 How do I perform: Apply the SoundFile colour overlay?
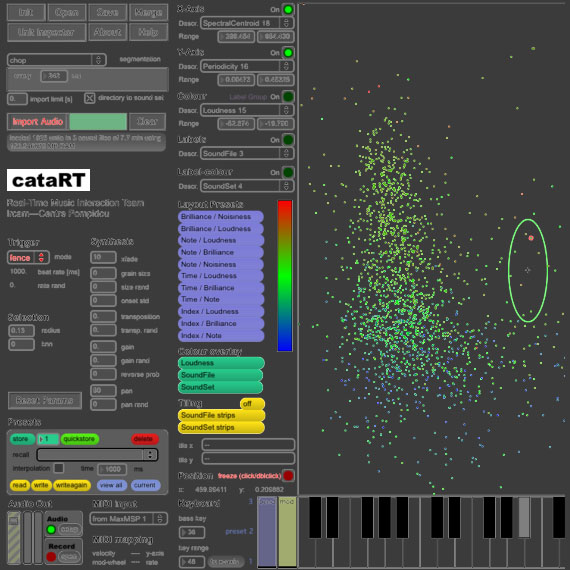(x=221, y=375)
